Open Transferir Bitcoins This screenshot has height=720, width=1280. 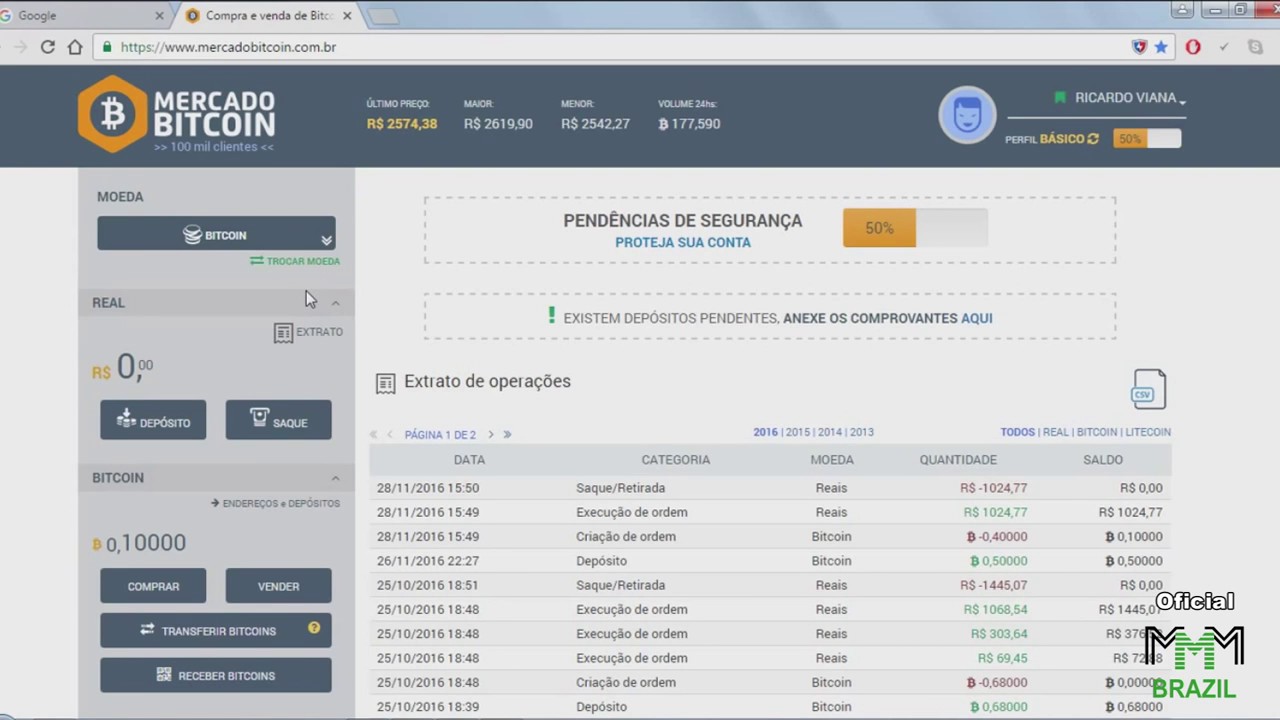[x=216, y=631]
